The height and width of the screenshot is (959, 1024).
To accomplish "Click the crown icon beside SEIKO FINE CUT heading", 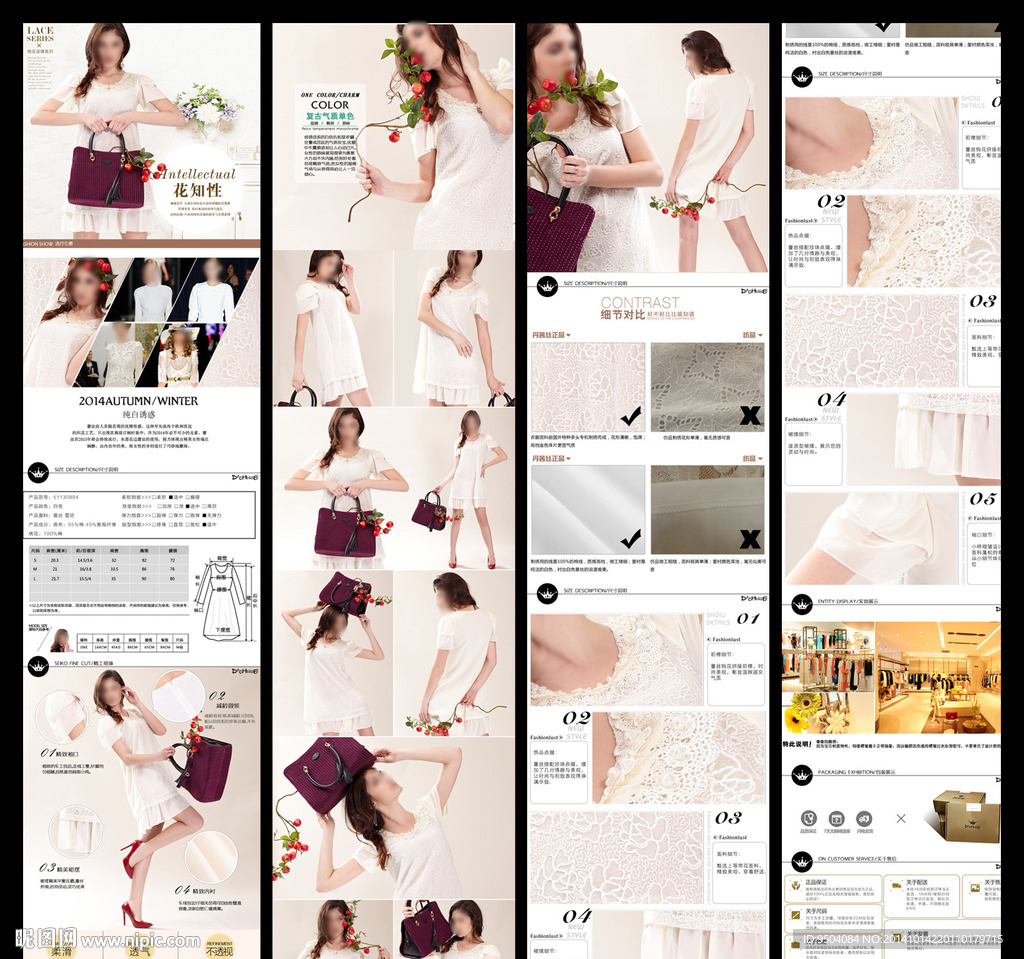I will (39, 666).
